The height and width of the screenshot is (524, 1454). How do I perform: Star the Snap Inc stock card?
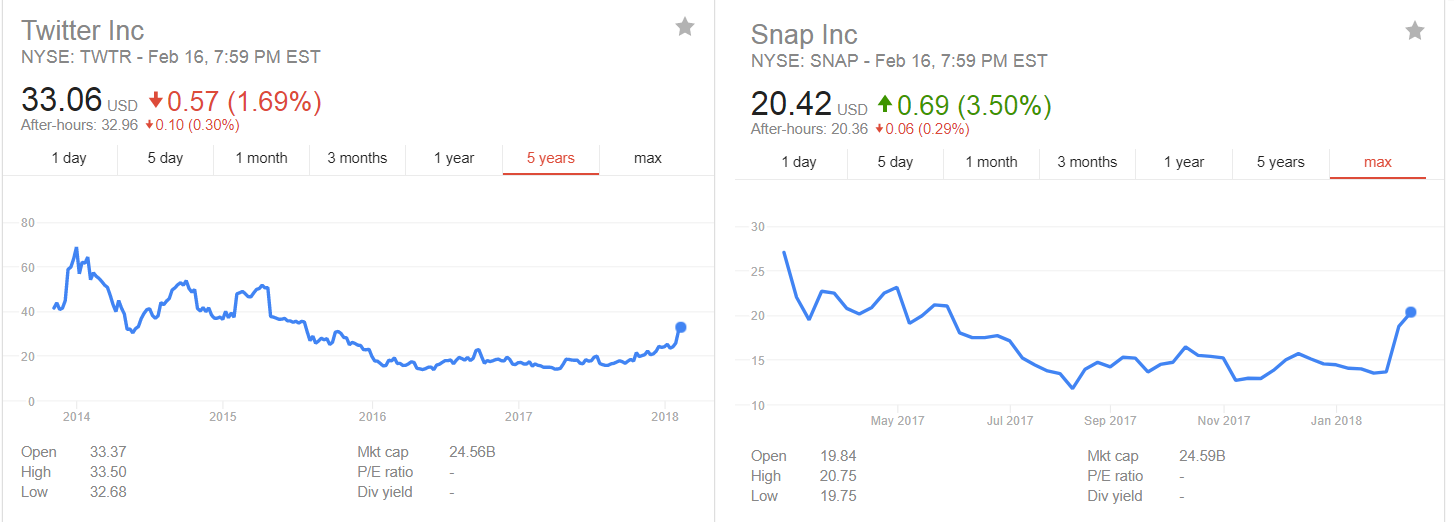pyautogui.click(x=1415, y=31)
